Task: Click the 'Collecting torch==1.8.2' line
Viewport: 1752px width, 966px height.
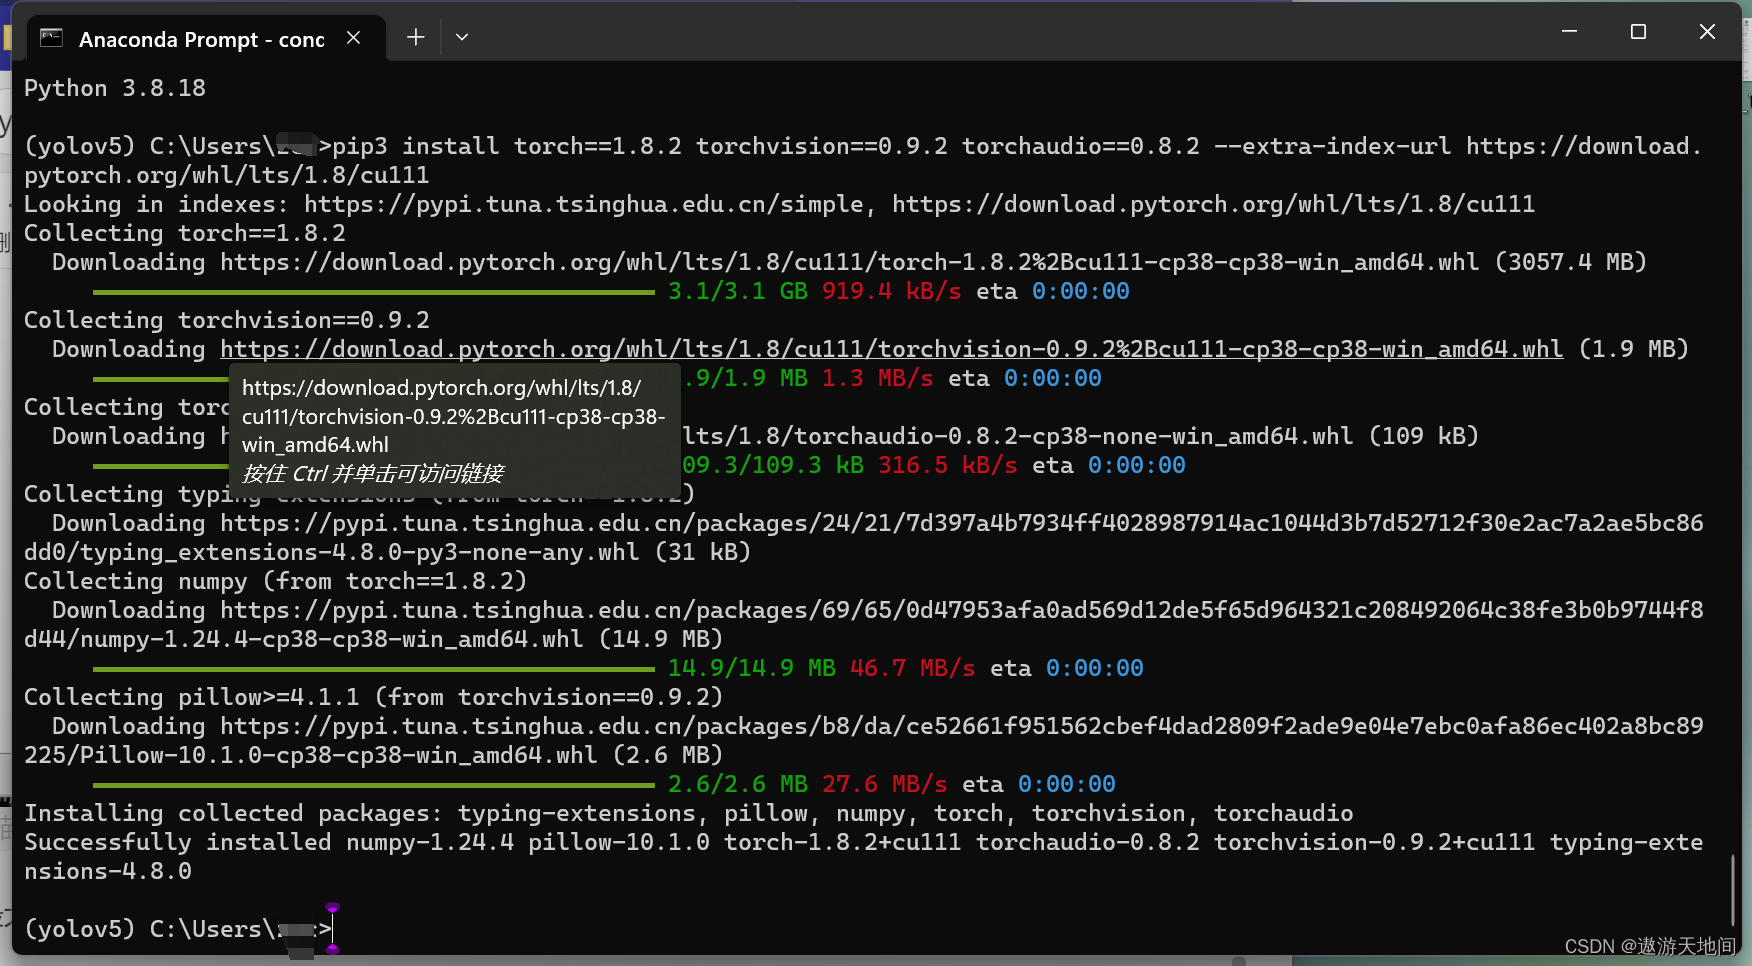Action: coord(185,233)
